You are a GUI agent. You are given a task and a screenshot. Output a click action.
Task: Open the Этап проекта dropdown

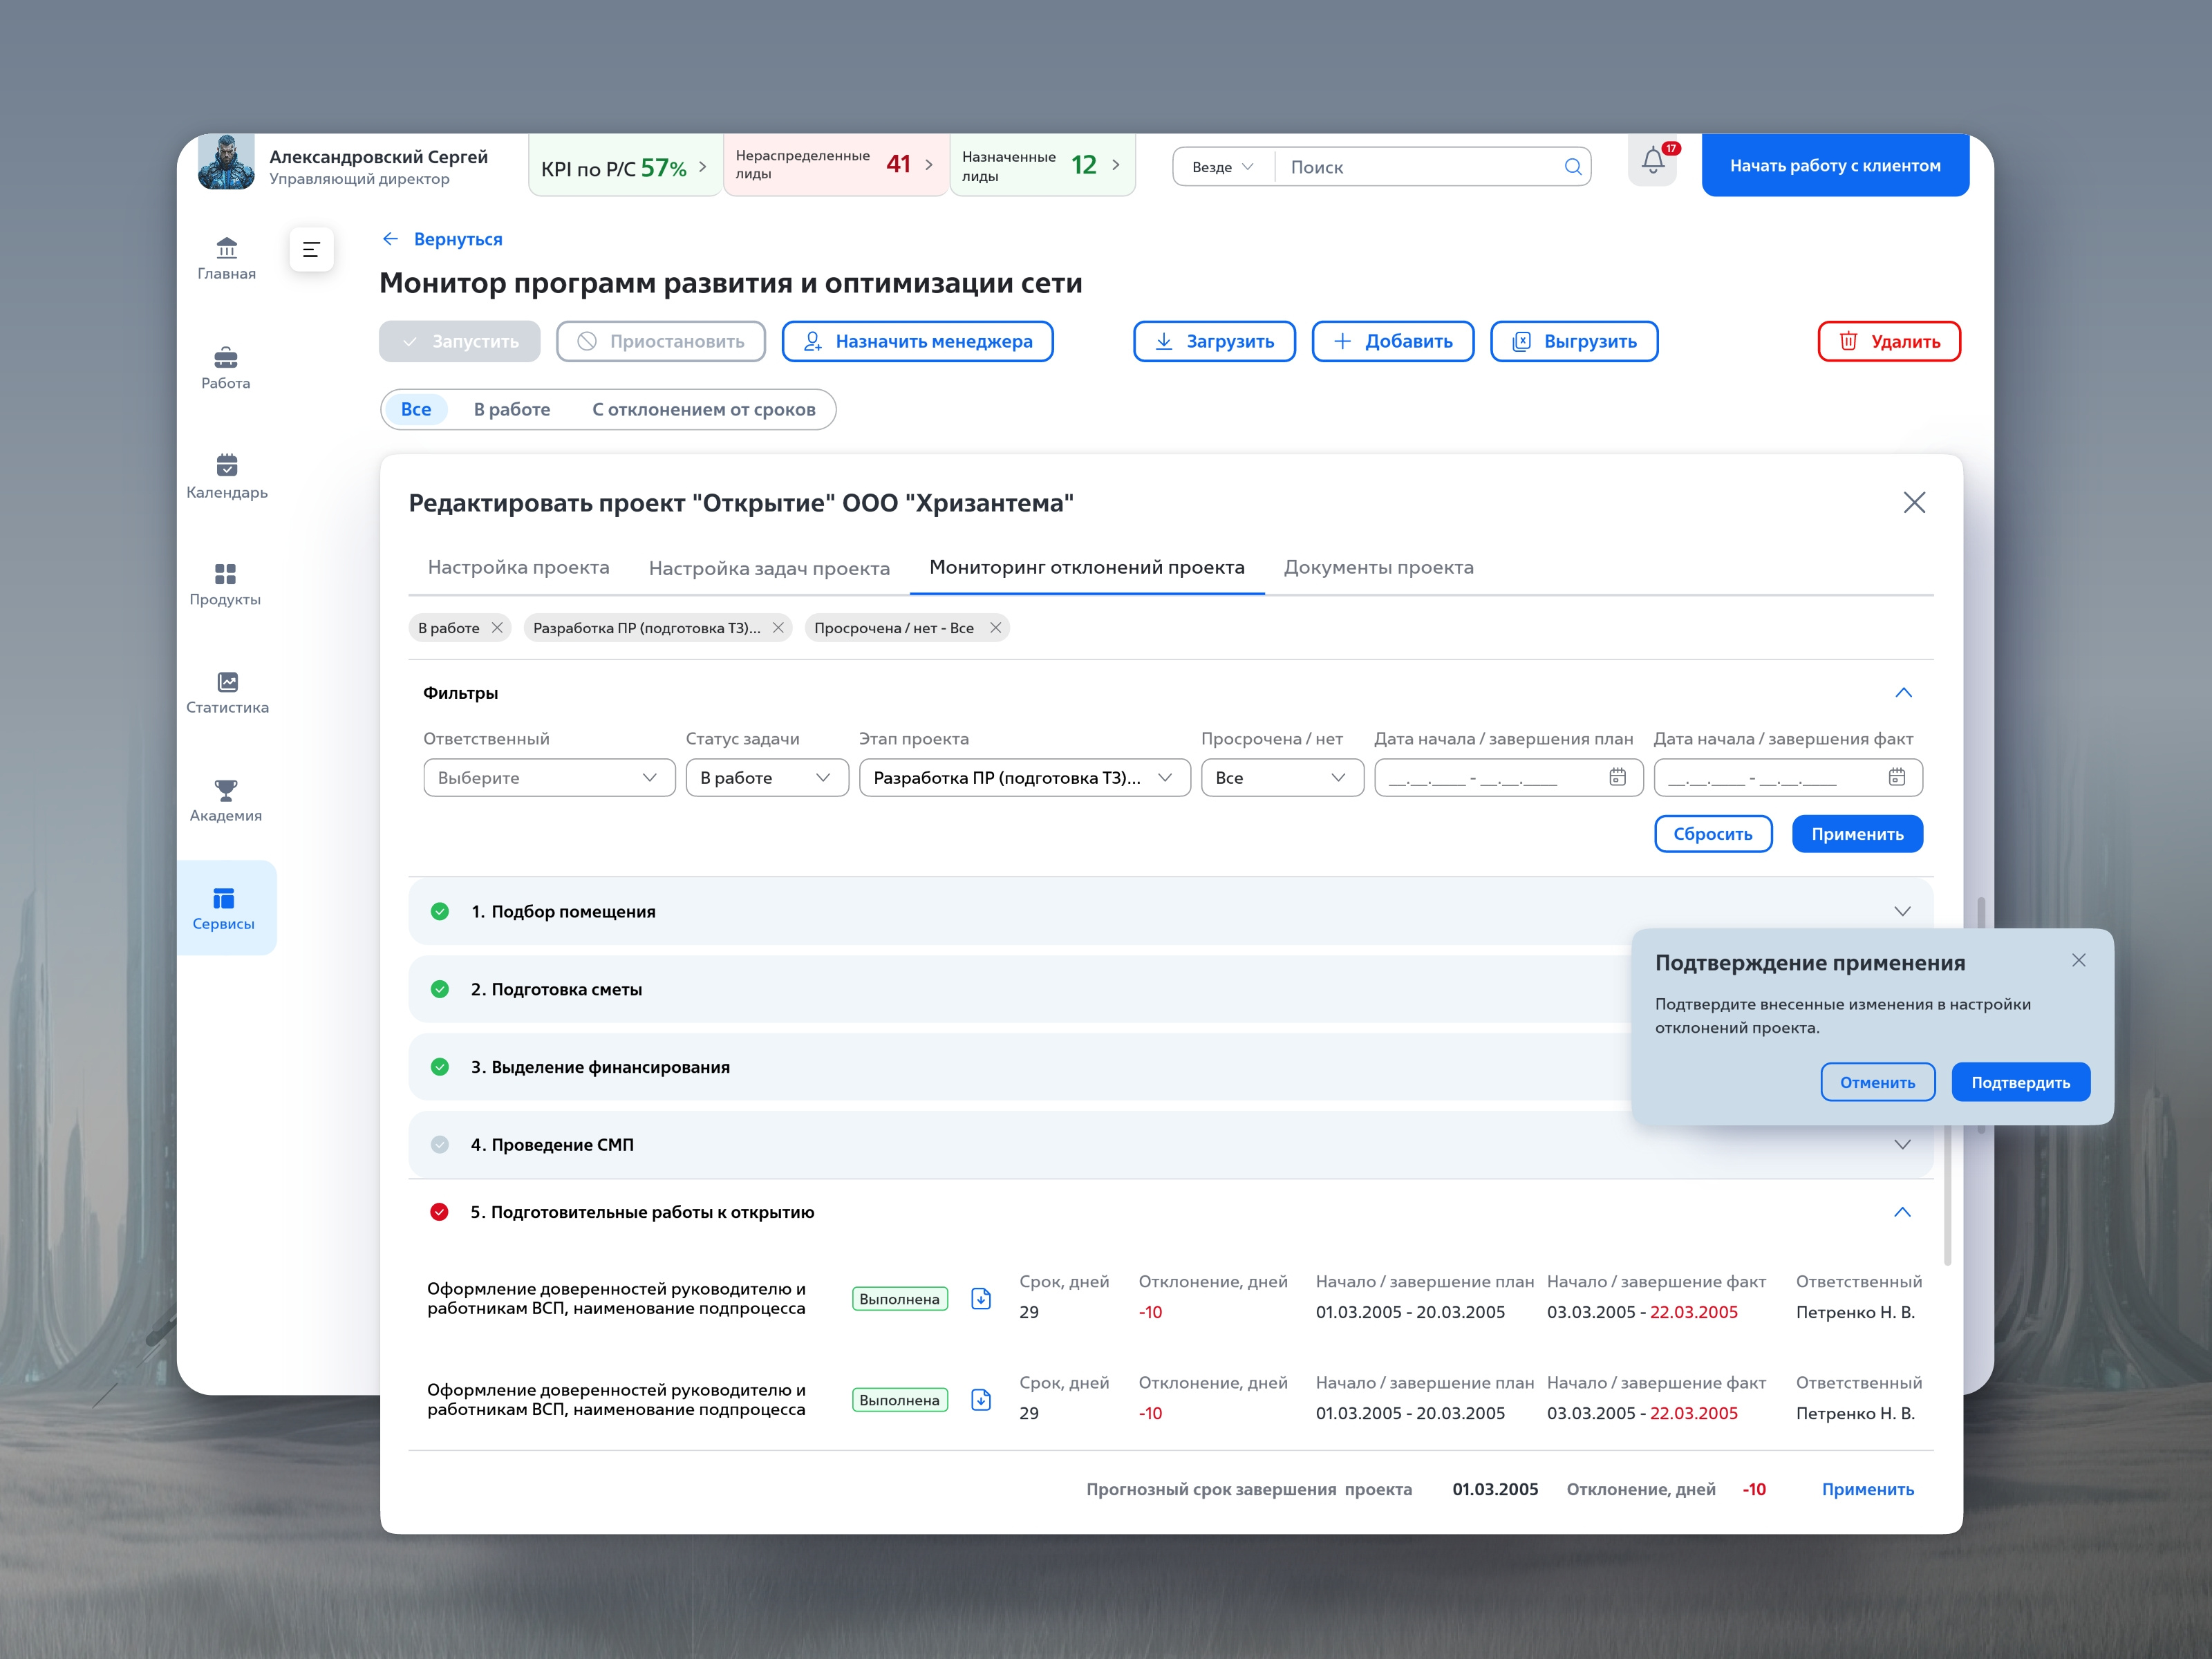(x=1024, y=777)
